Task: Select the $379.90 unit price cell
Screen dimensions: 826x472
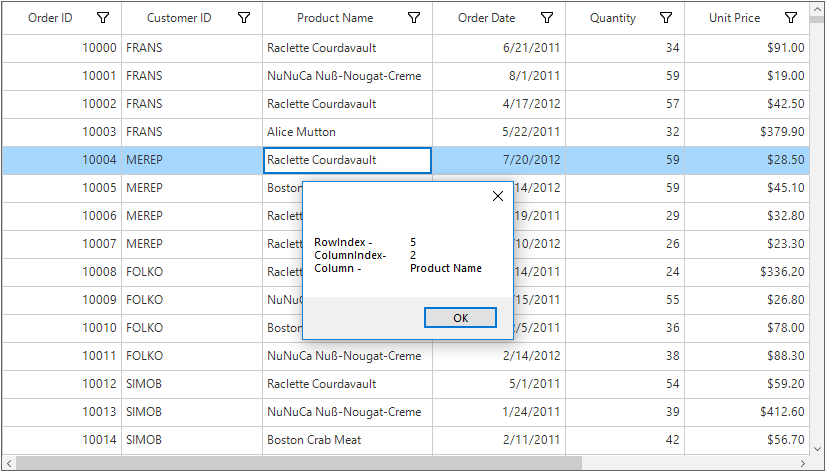Action: (x=747, y=132)
